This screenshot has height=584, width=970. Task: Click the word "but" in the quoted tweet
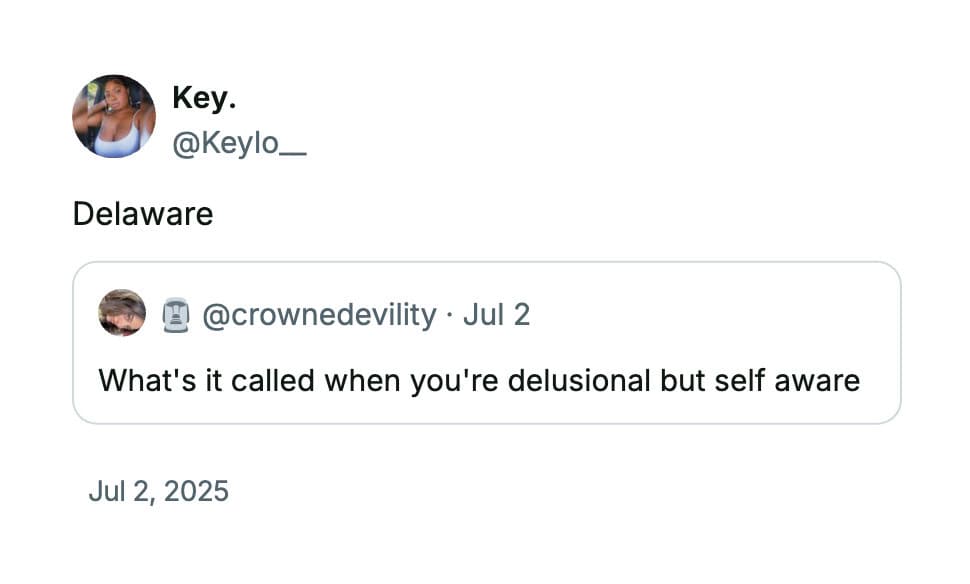pyautogui.click(x=682, y=380)
